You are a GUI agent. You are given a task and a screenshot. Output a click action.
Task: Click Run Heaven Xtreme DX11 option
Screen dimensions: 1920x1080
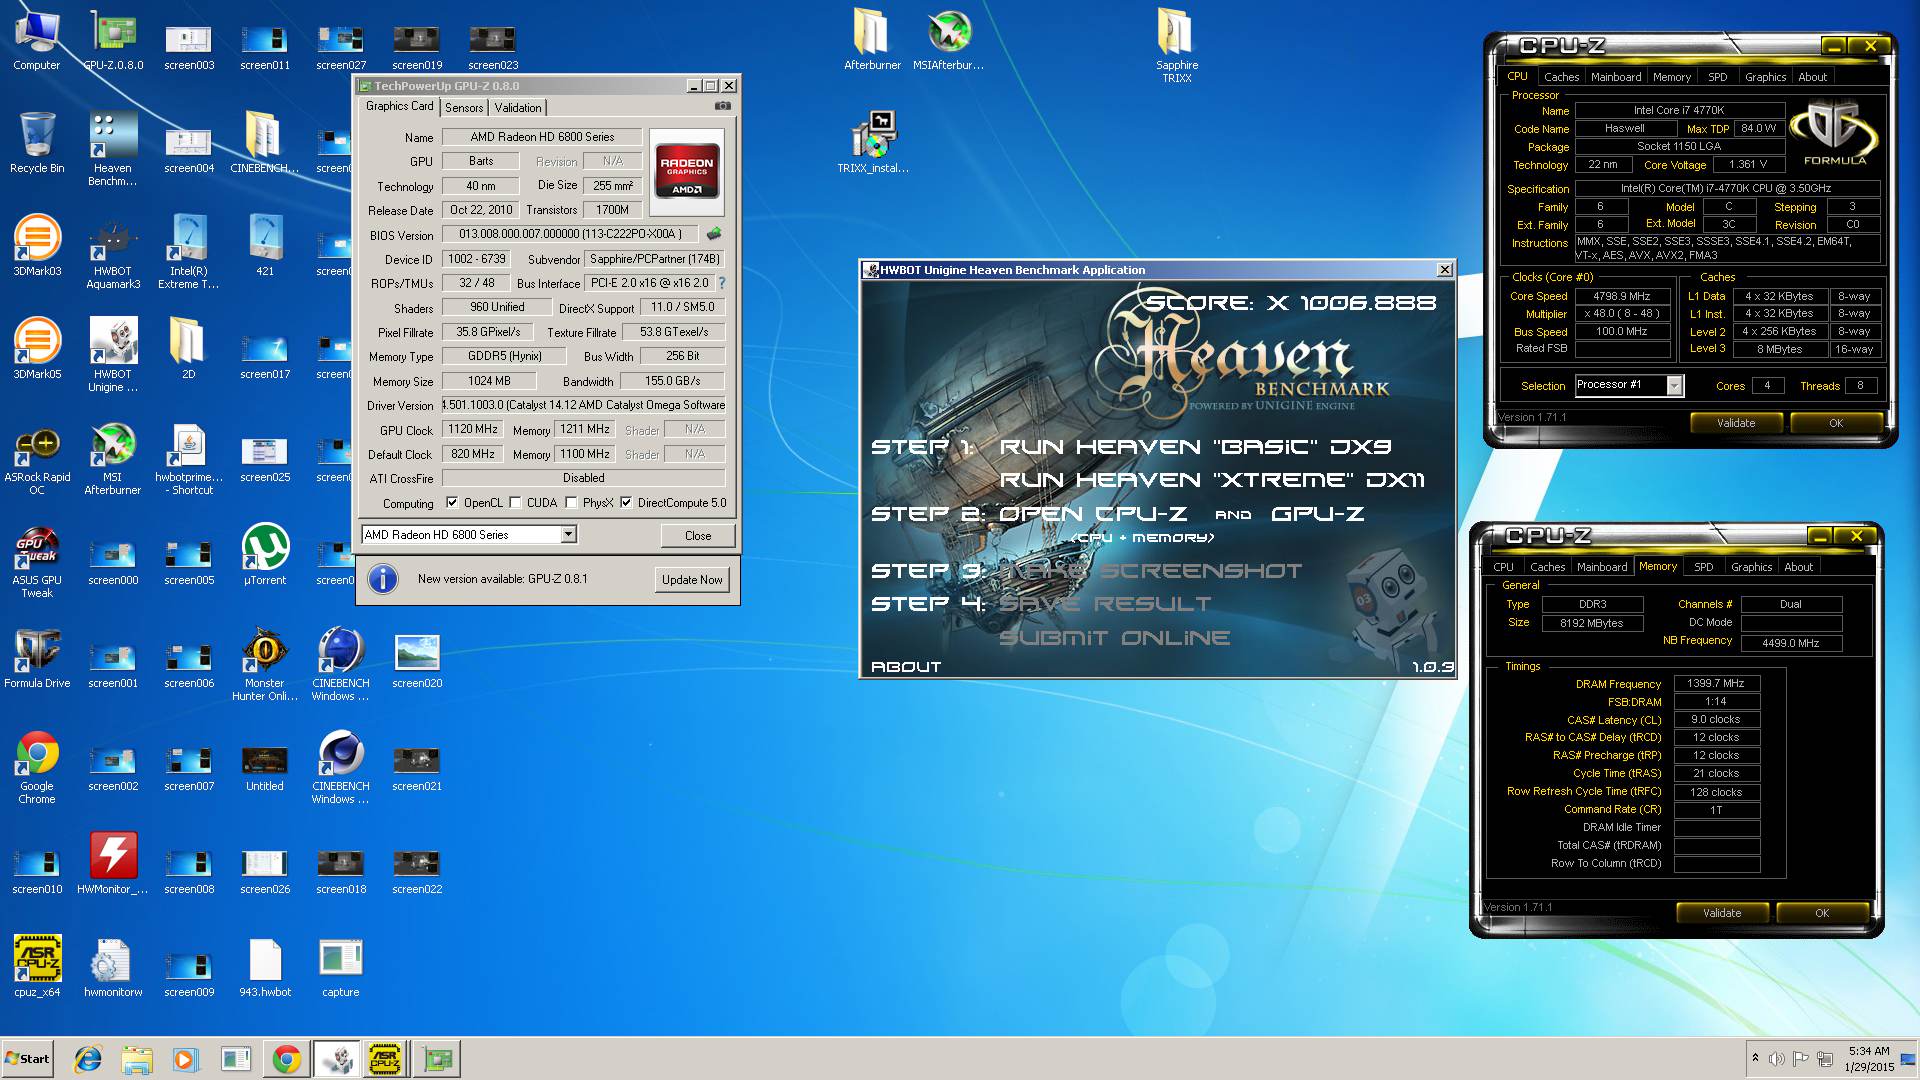coord(1212,480)
